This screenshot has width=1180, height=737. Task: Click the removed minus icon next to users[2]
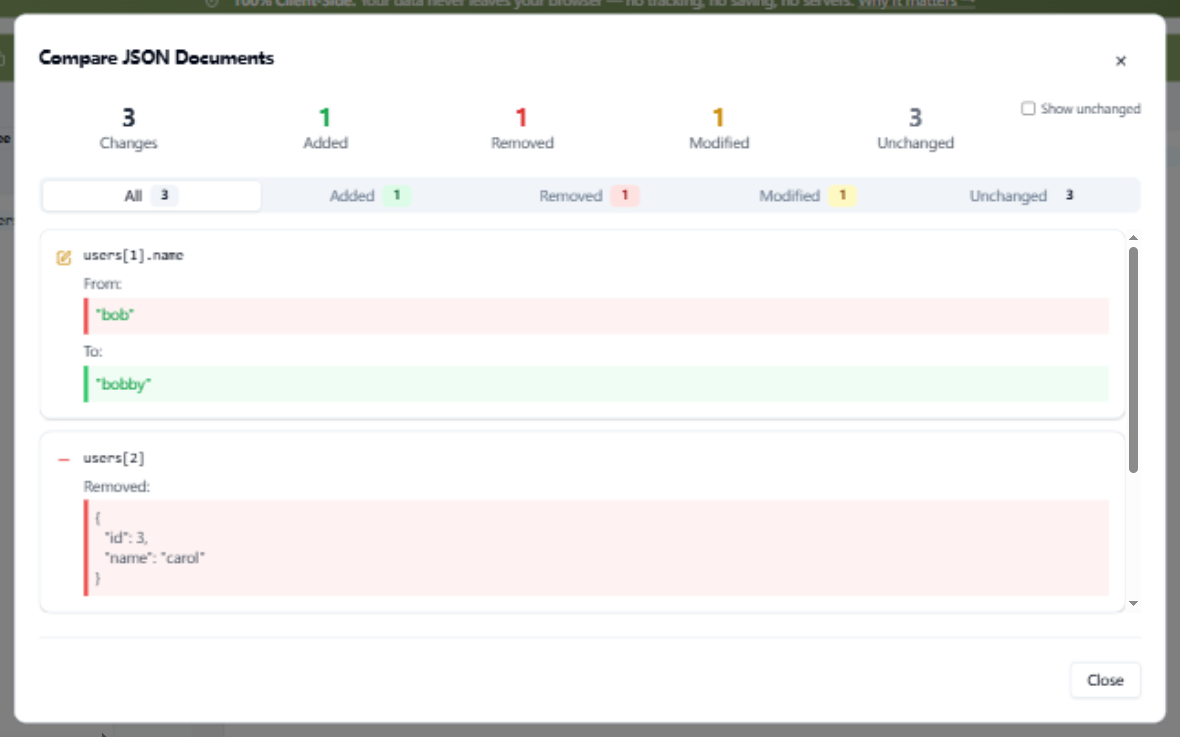[63, 459]
